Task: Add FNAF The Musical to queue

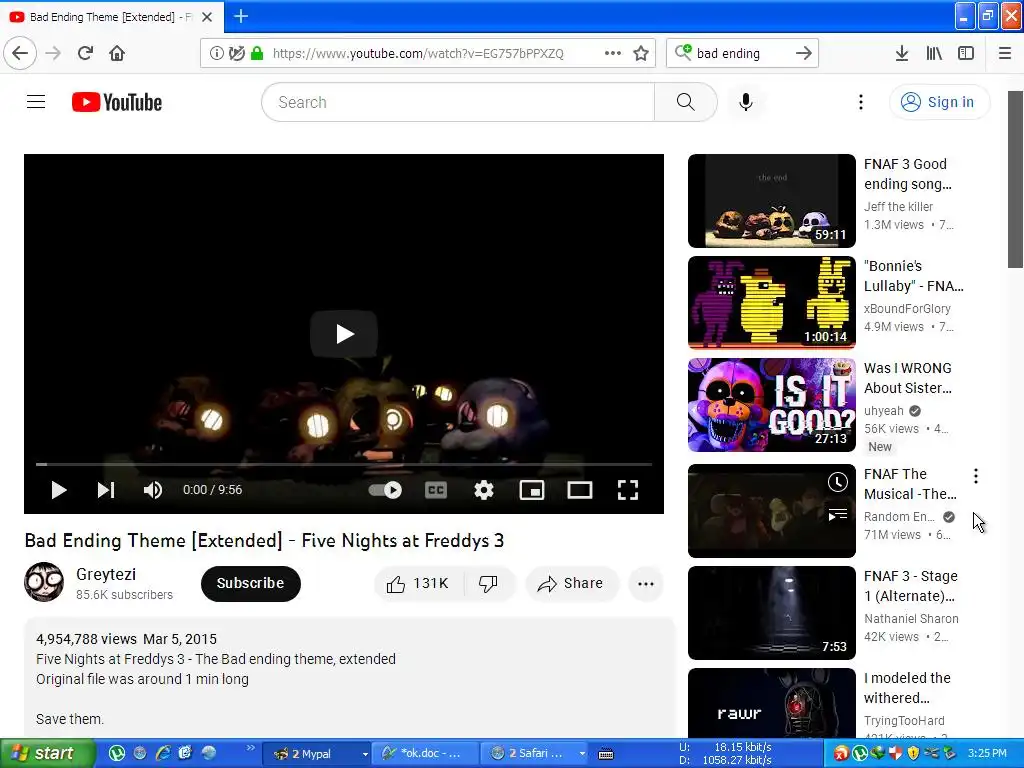Action: click(x=837, y=515)
